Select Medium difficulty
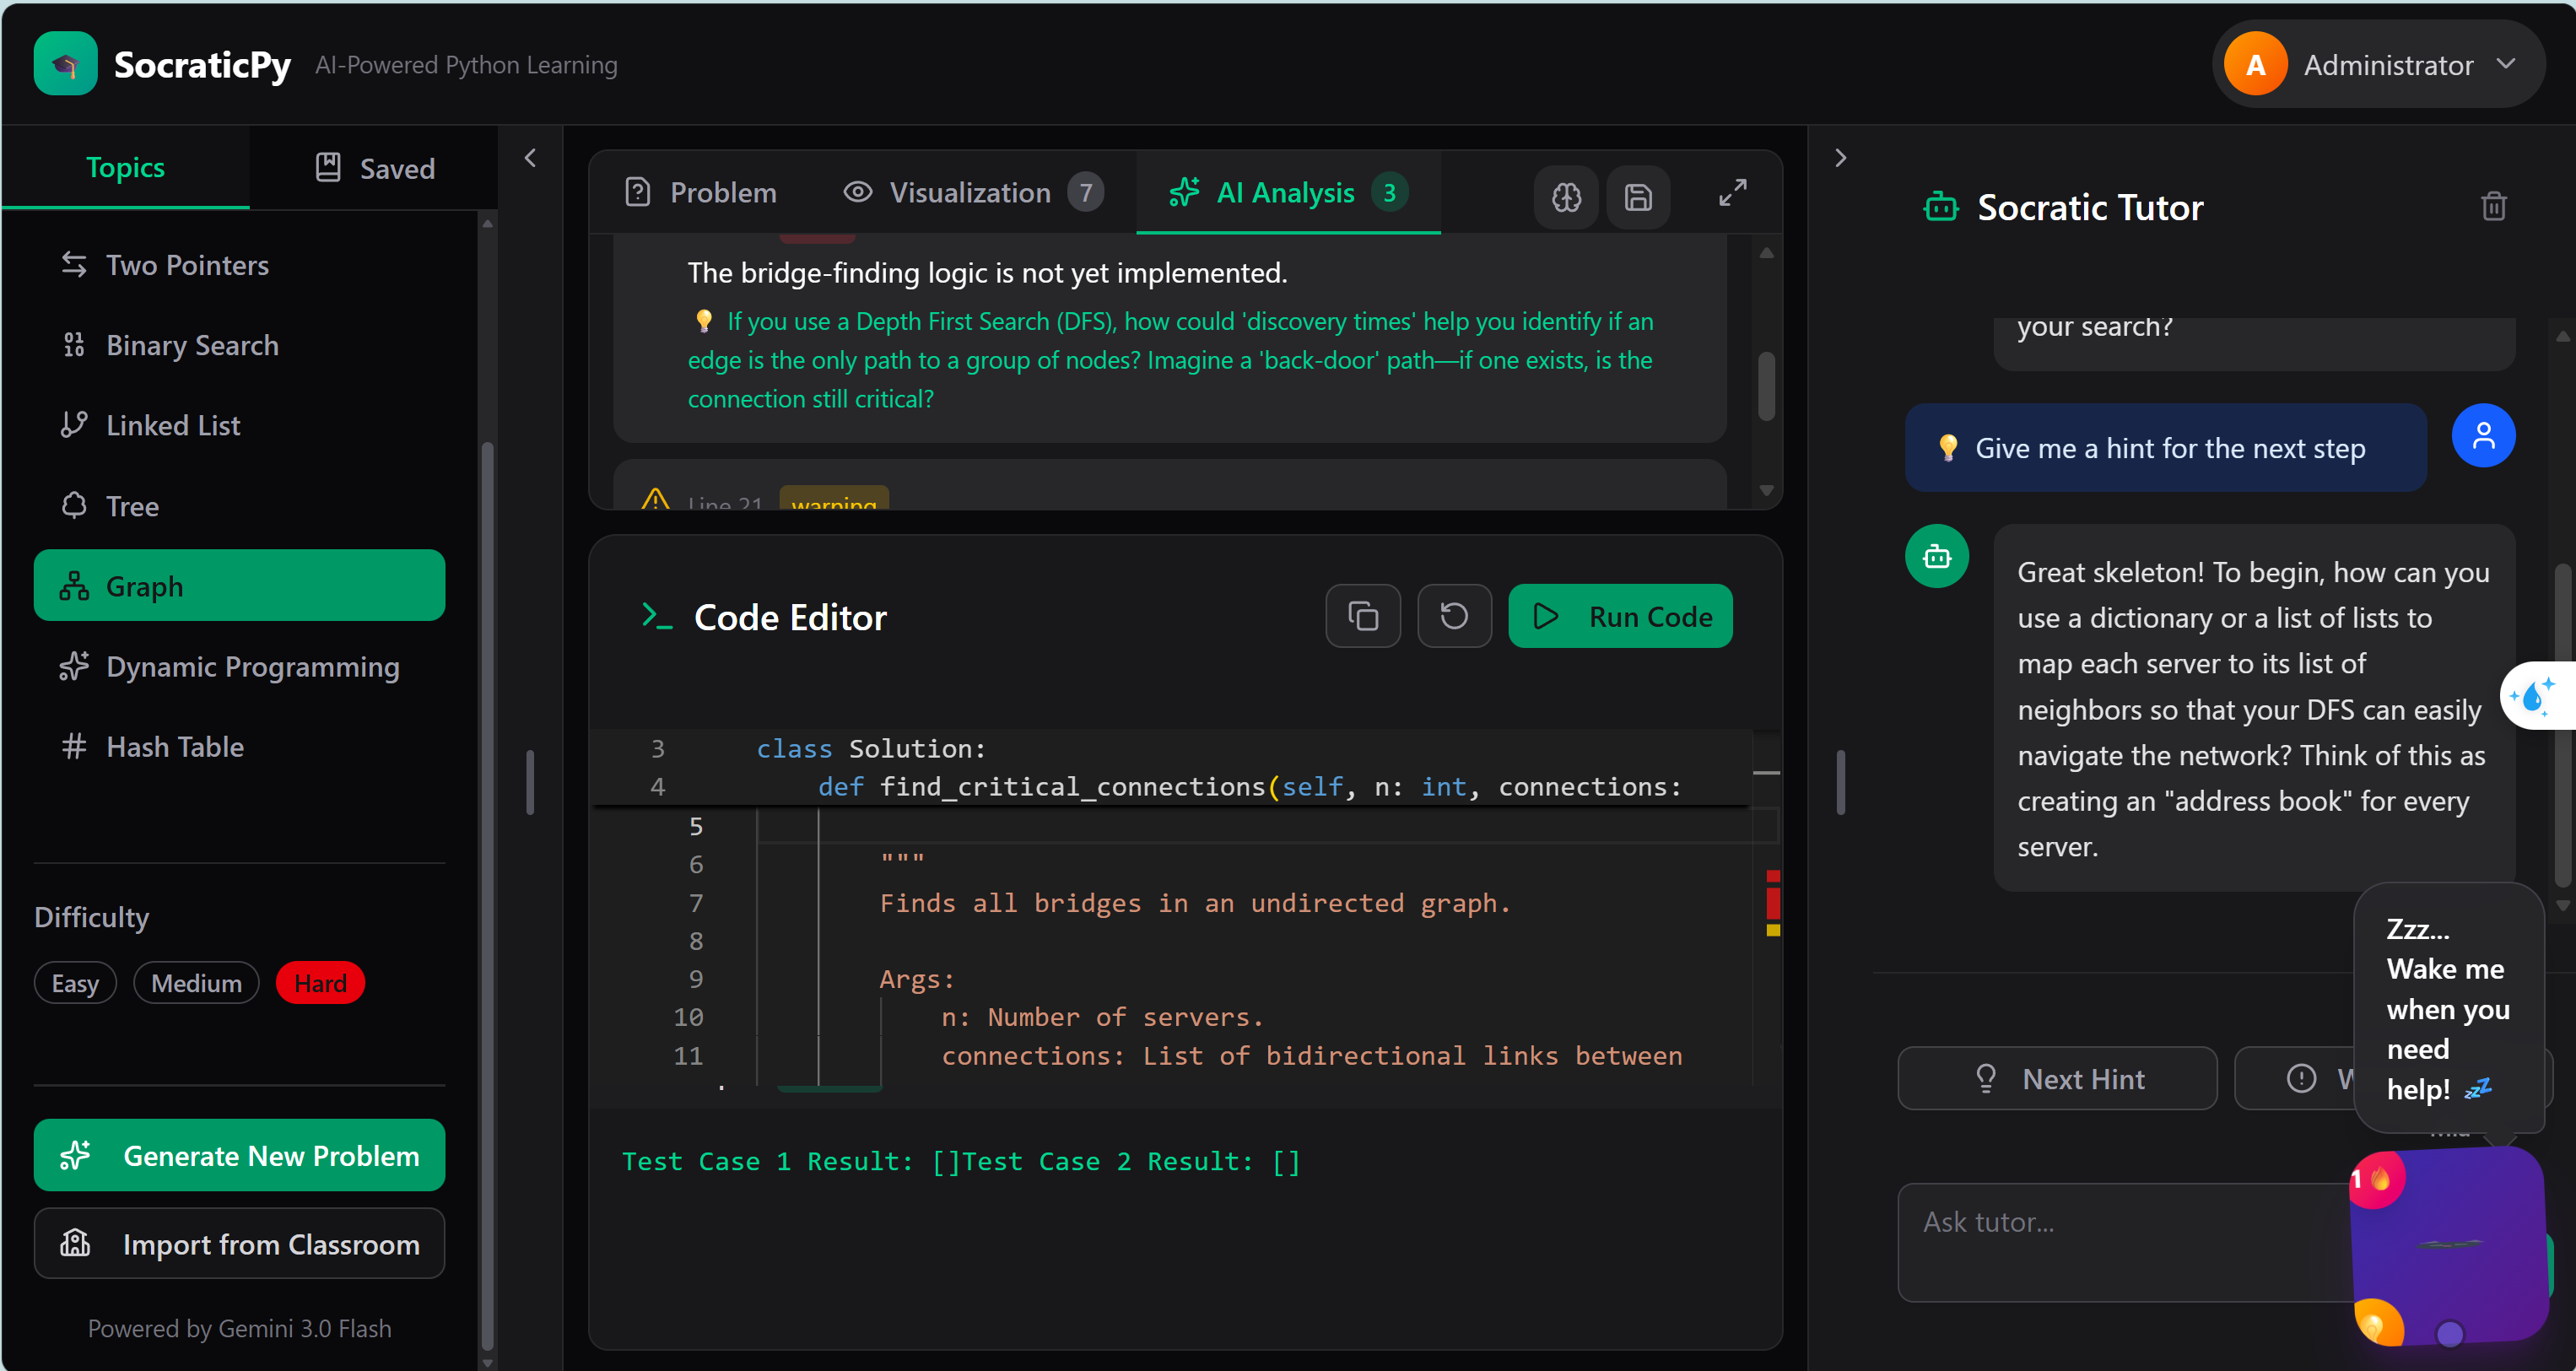 pyautogui.click(x=196, y=983)
